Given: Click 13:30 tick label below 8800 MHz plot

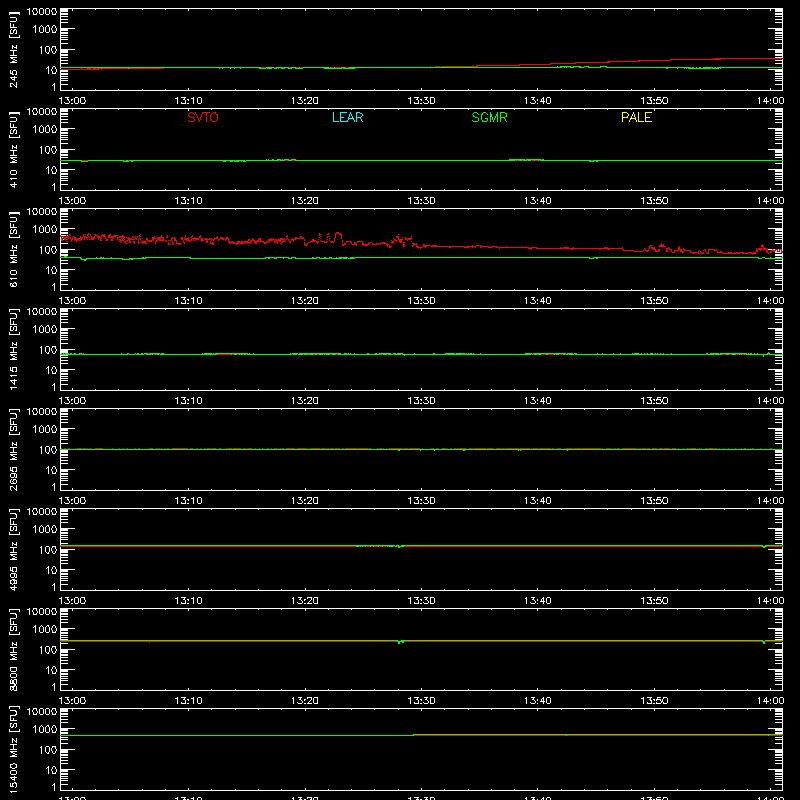Looking at the screenshot, I should [421, 701].
